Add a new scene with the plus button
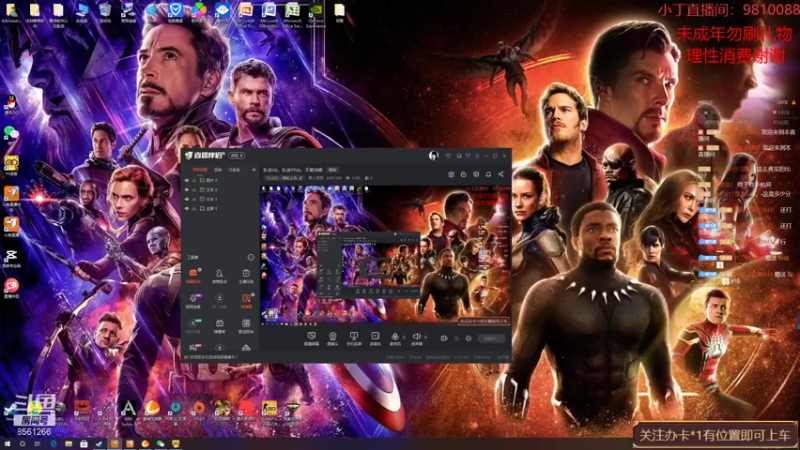 coord(254,170)
